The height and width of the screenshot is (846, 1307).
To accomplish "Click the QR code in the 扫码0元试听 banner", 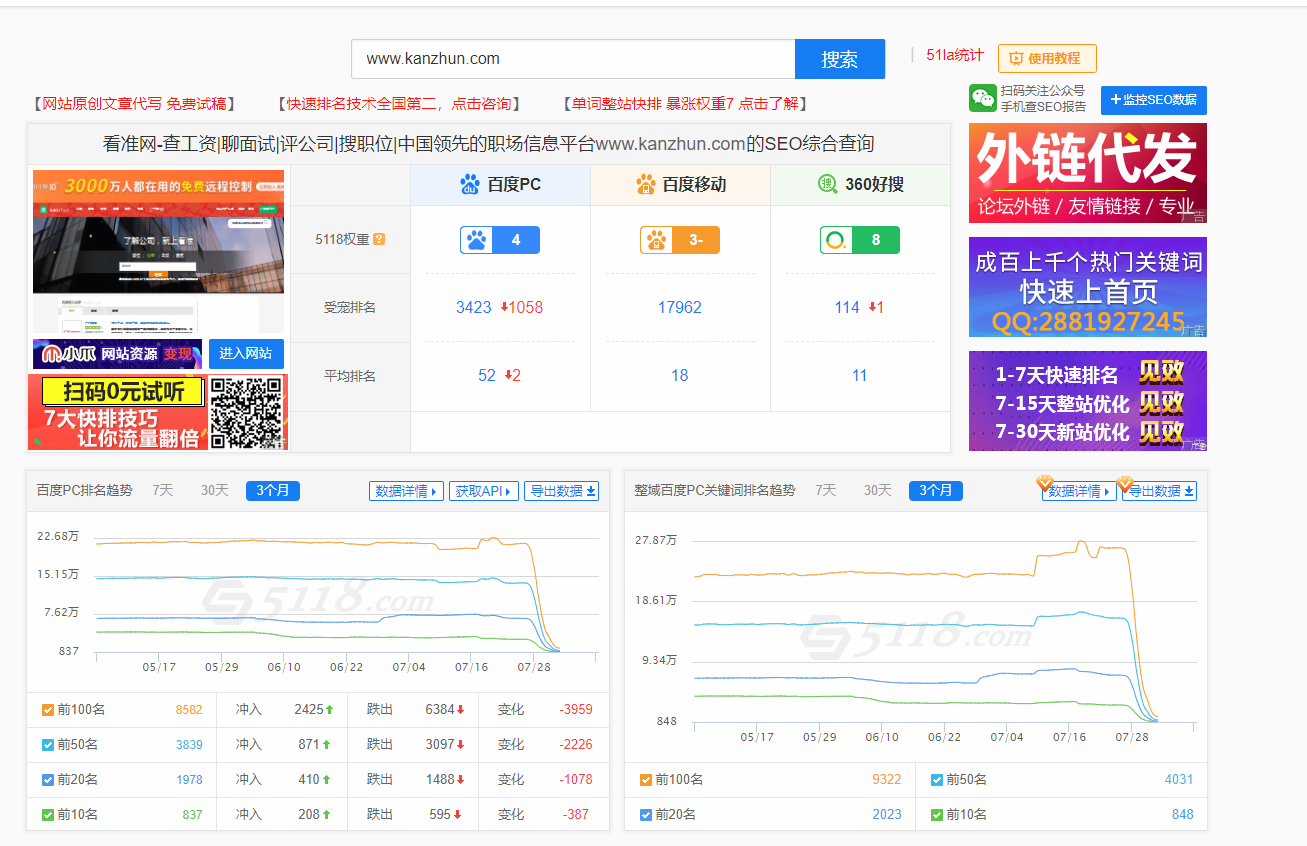I will (x=246, y=412).
